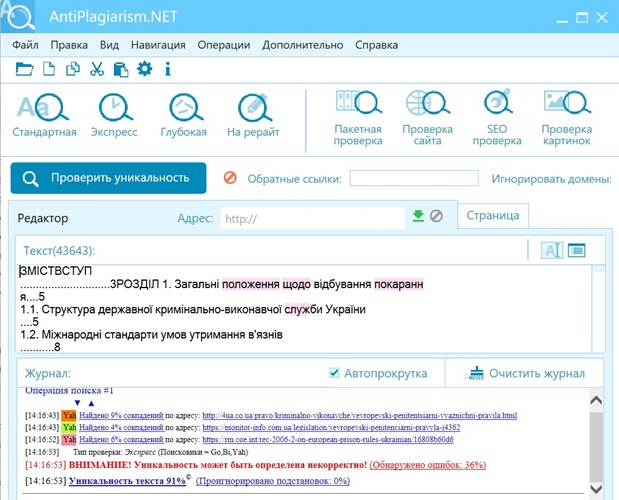This screenshot has height=500, width=619.
Task: Toggle the Автопрокрутка checkbox
Action: click(334, 373)
